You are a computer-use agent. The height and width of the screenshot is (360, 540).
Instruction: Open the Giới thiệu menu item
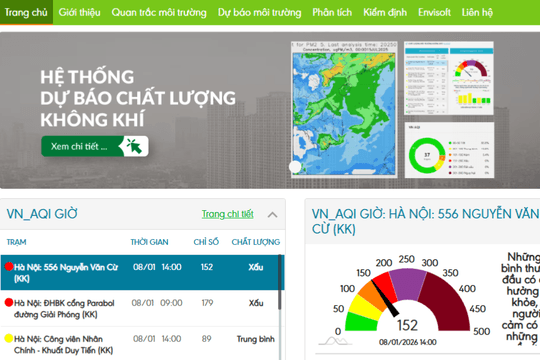(80, 12)
